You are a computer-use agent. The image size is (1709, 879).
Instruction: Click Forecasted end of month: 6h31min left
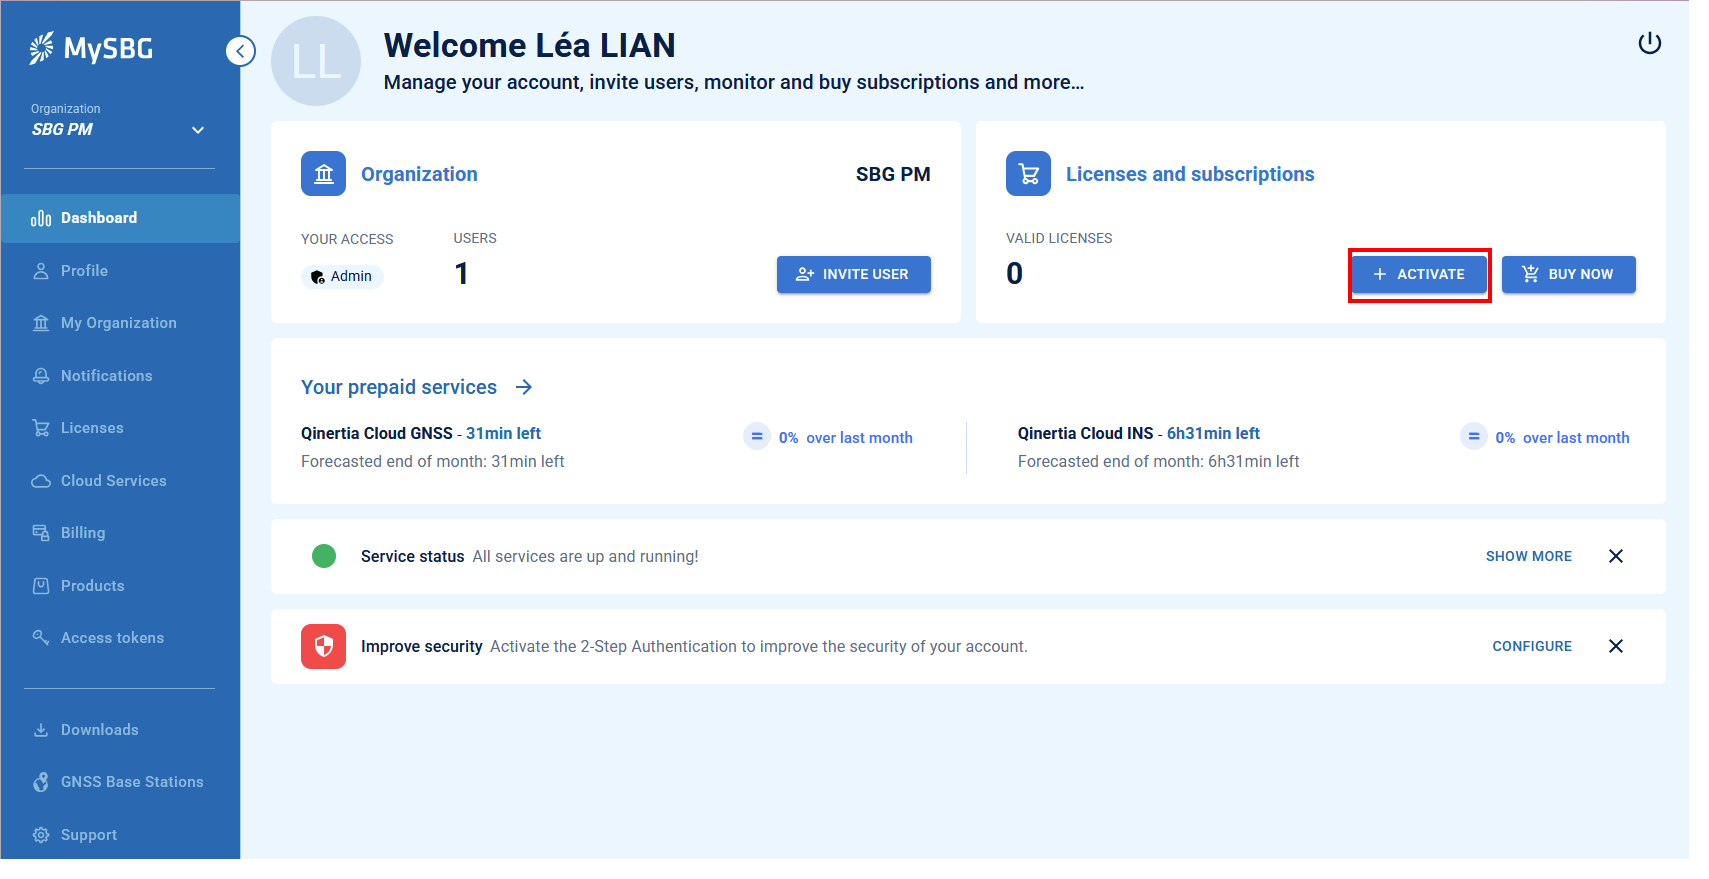click(x=1159, y=461)
